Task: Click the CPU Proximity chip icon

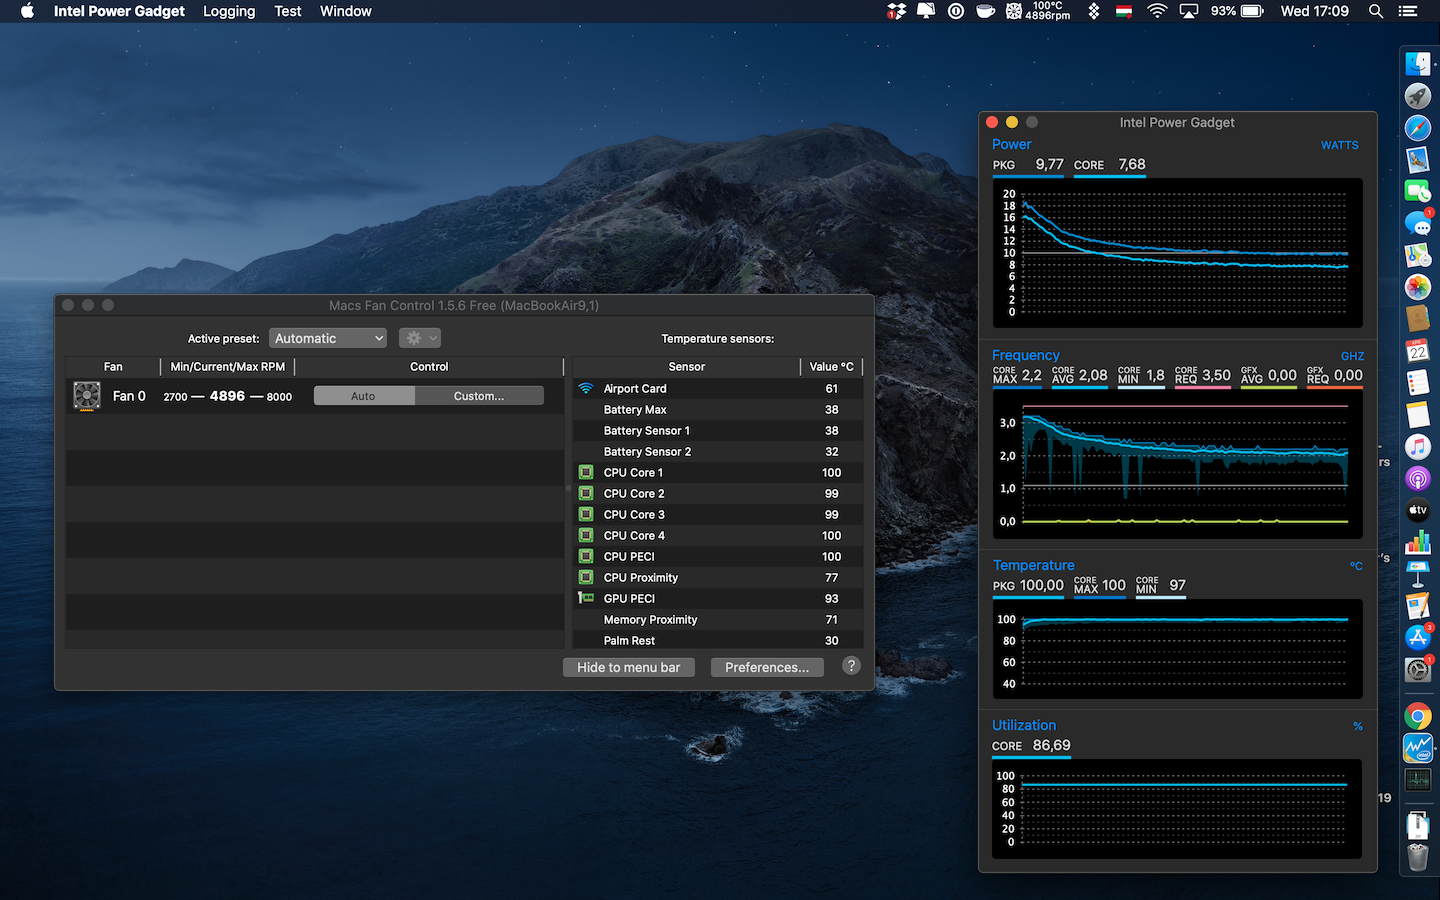Action: click(x=586, y=577)
